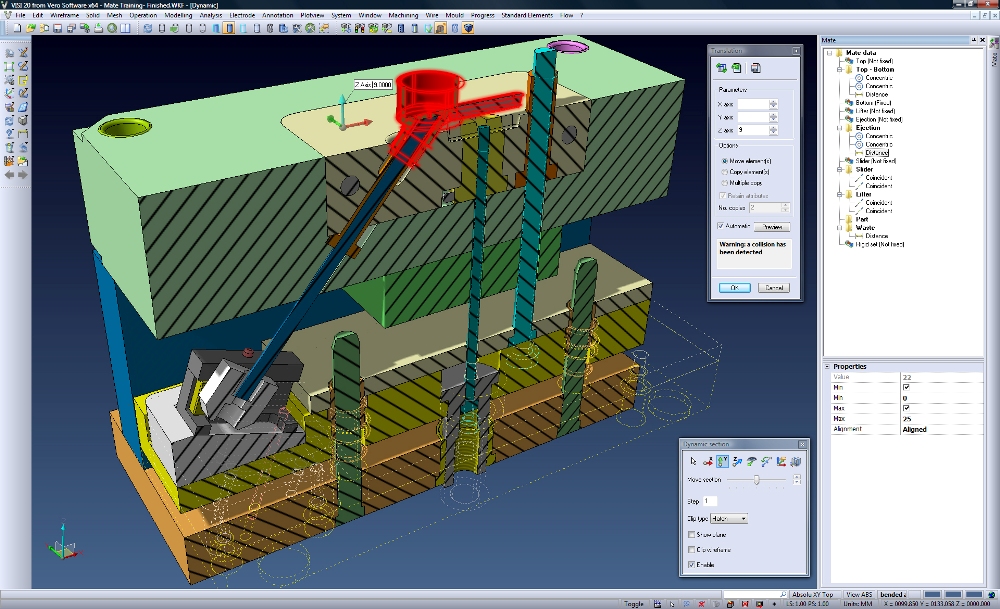Open the Electrode menu
Image resolution: width=1000 pixels, height=609 pixels.
pyautogui.click(x=242, y=15)
